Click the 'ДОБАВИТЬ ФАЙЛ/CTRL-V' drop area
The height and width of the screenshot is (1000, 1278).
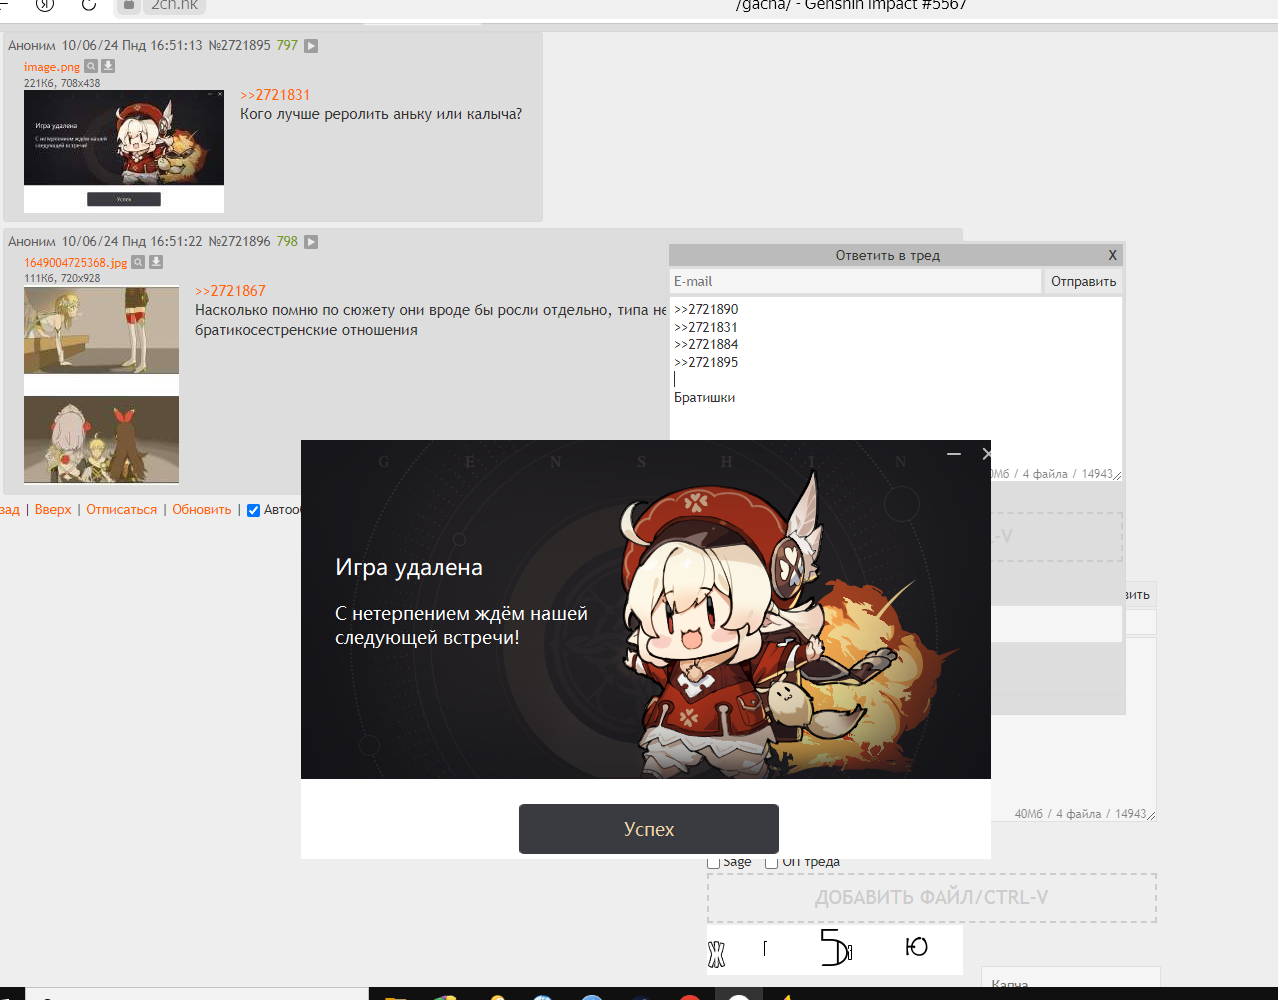(932, 898)
